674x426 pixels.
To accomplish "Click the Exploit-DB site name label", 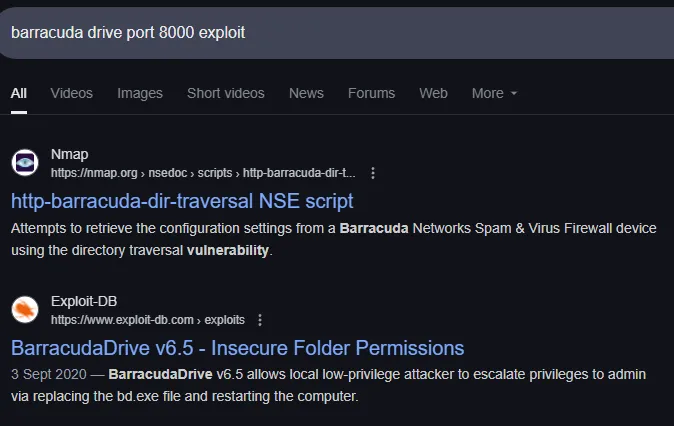I will 84,301.
